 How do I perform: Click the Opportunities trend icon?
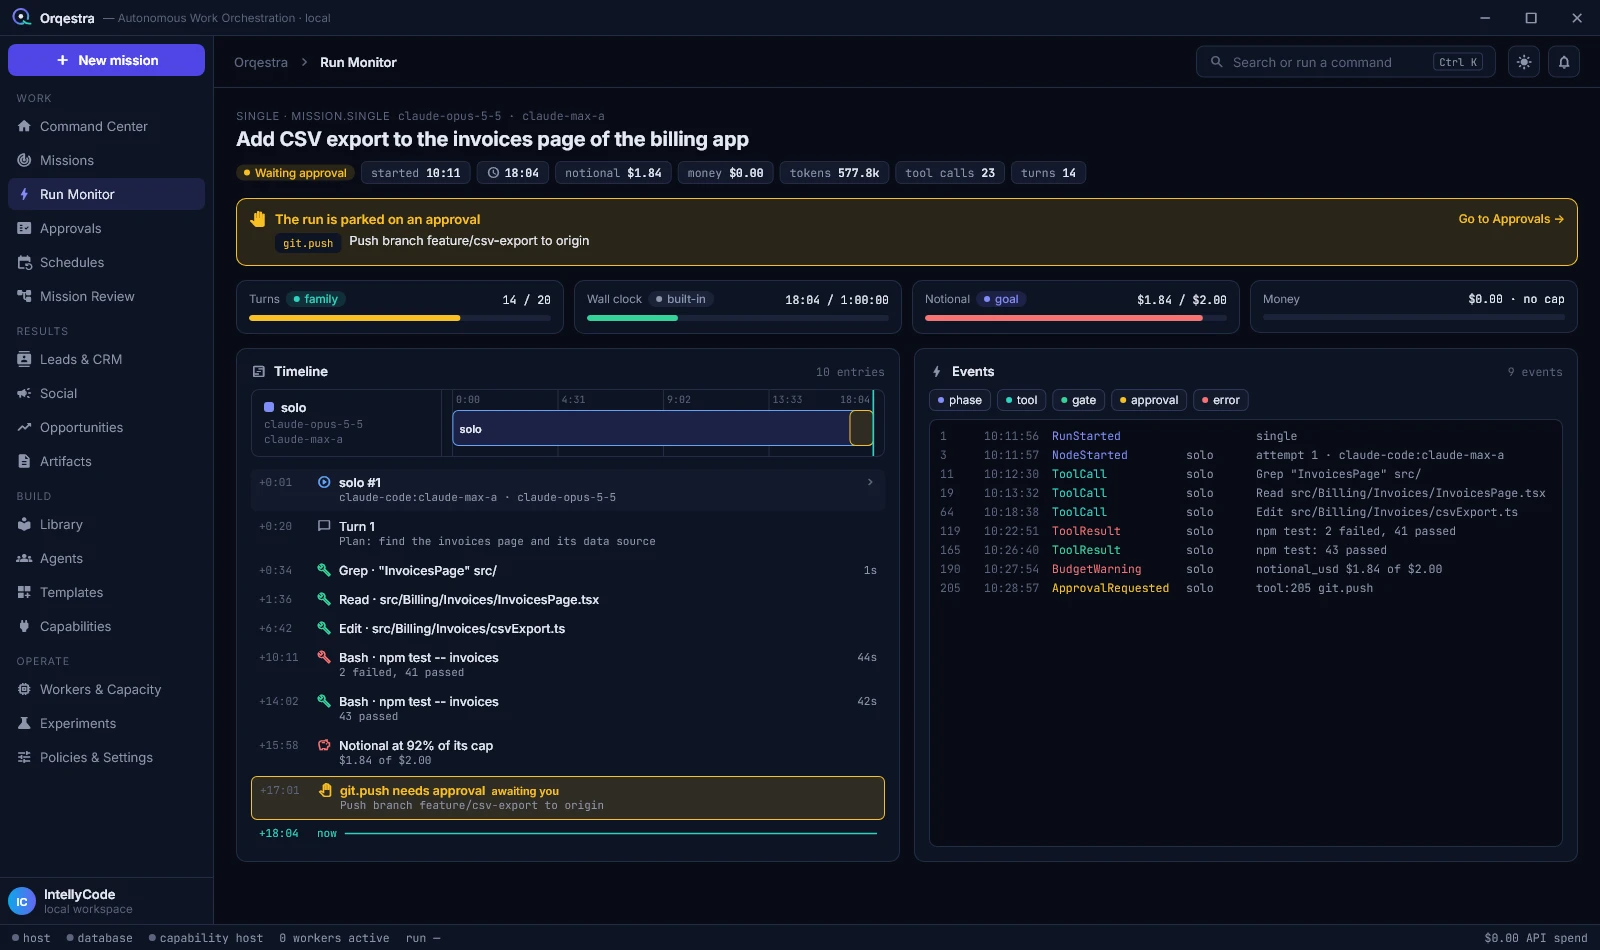coord(25,427)
